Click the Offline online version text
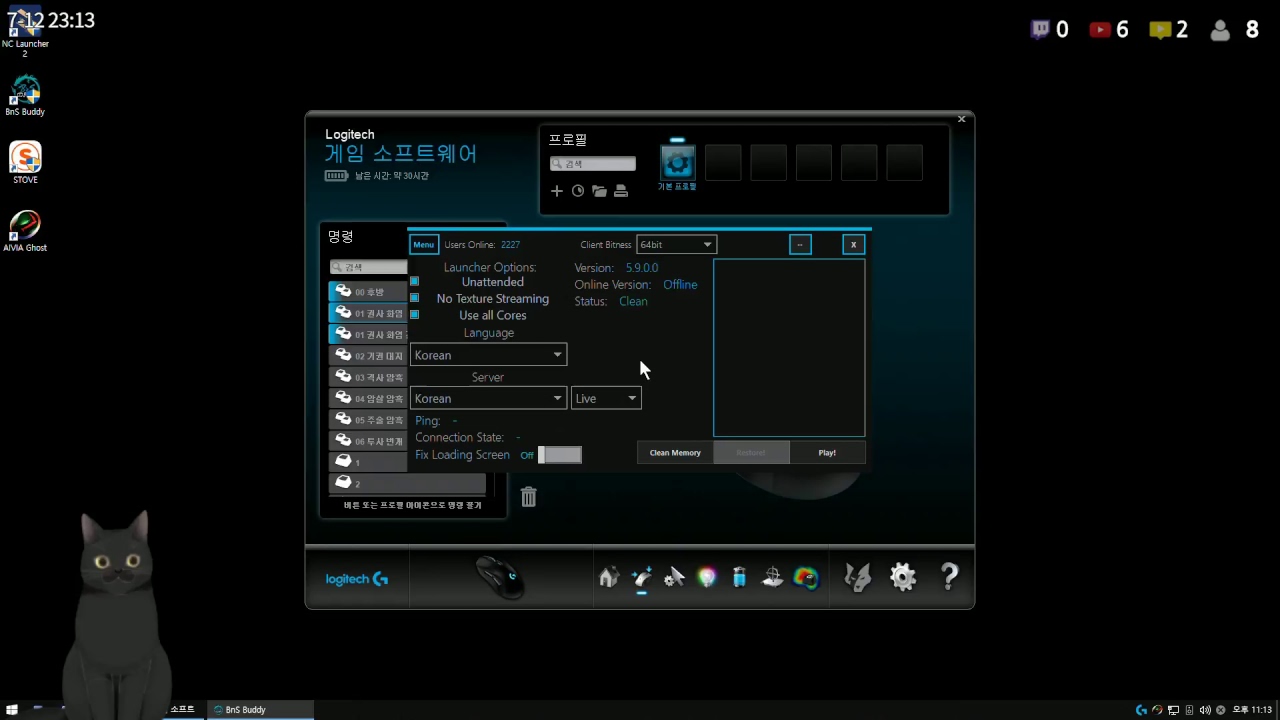This screenshot has height=720, width=1280. [680, 285]
